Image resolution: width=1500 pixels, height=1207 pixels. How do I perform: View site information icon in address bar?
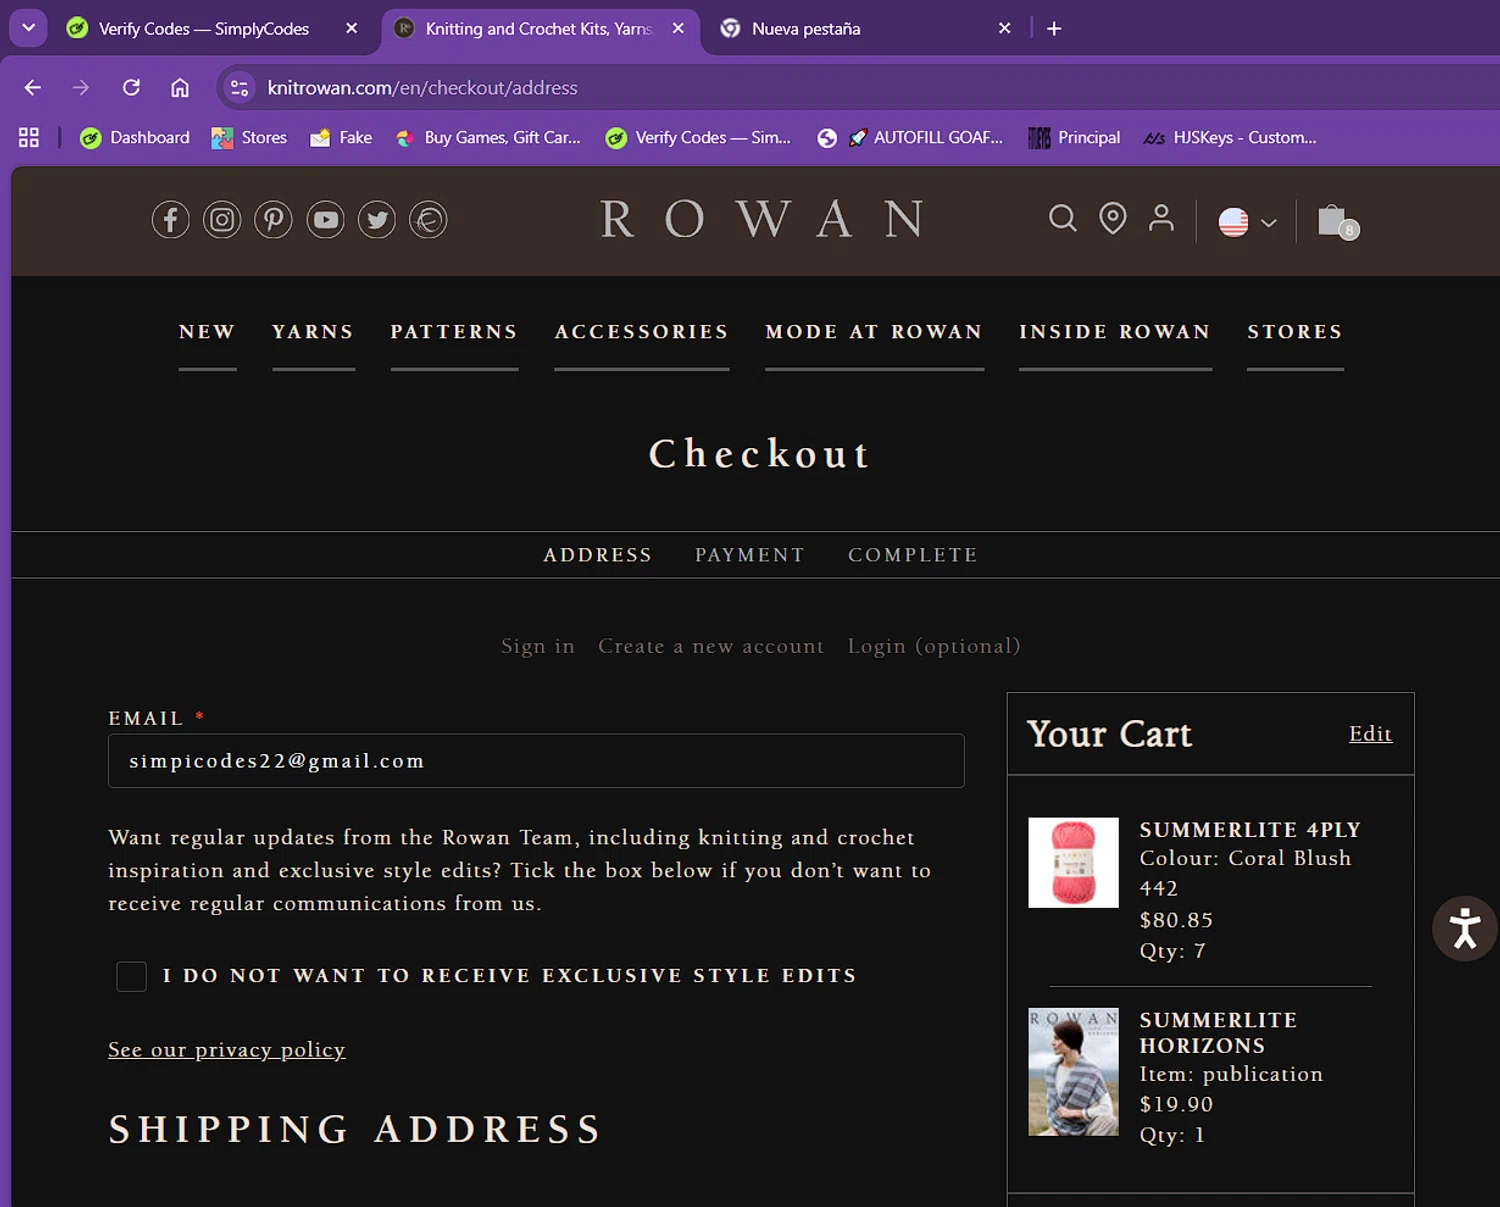tap(239, 88)
